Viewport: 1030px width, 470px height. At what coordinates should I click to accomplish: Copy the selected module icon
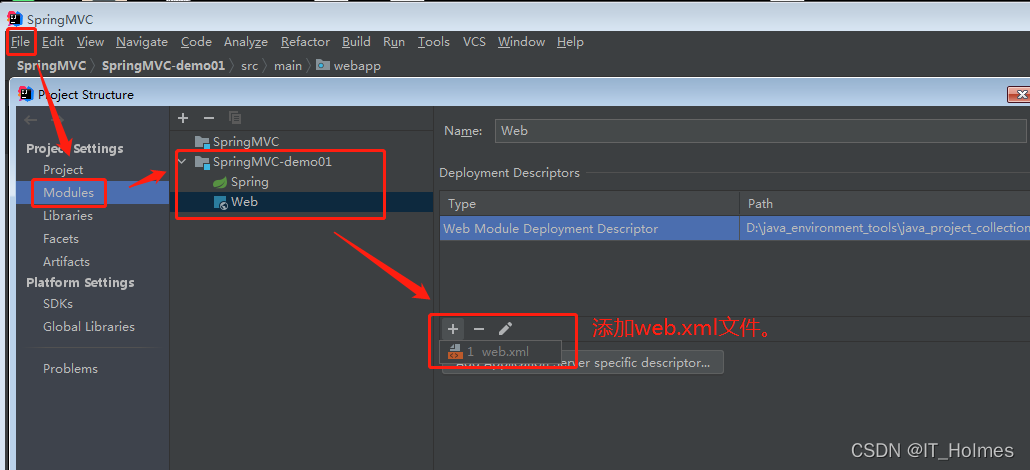coord(235,118)
